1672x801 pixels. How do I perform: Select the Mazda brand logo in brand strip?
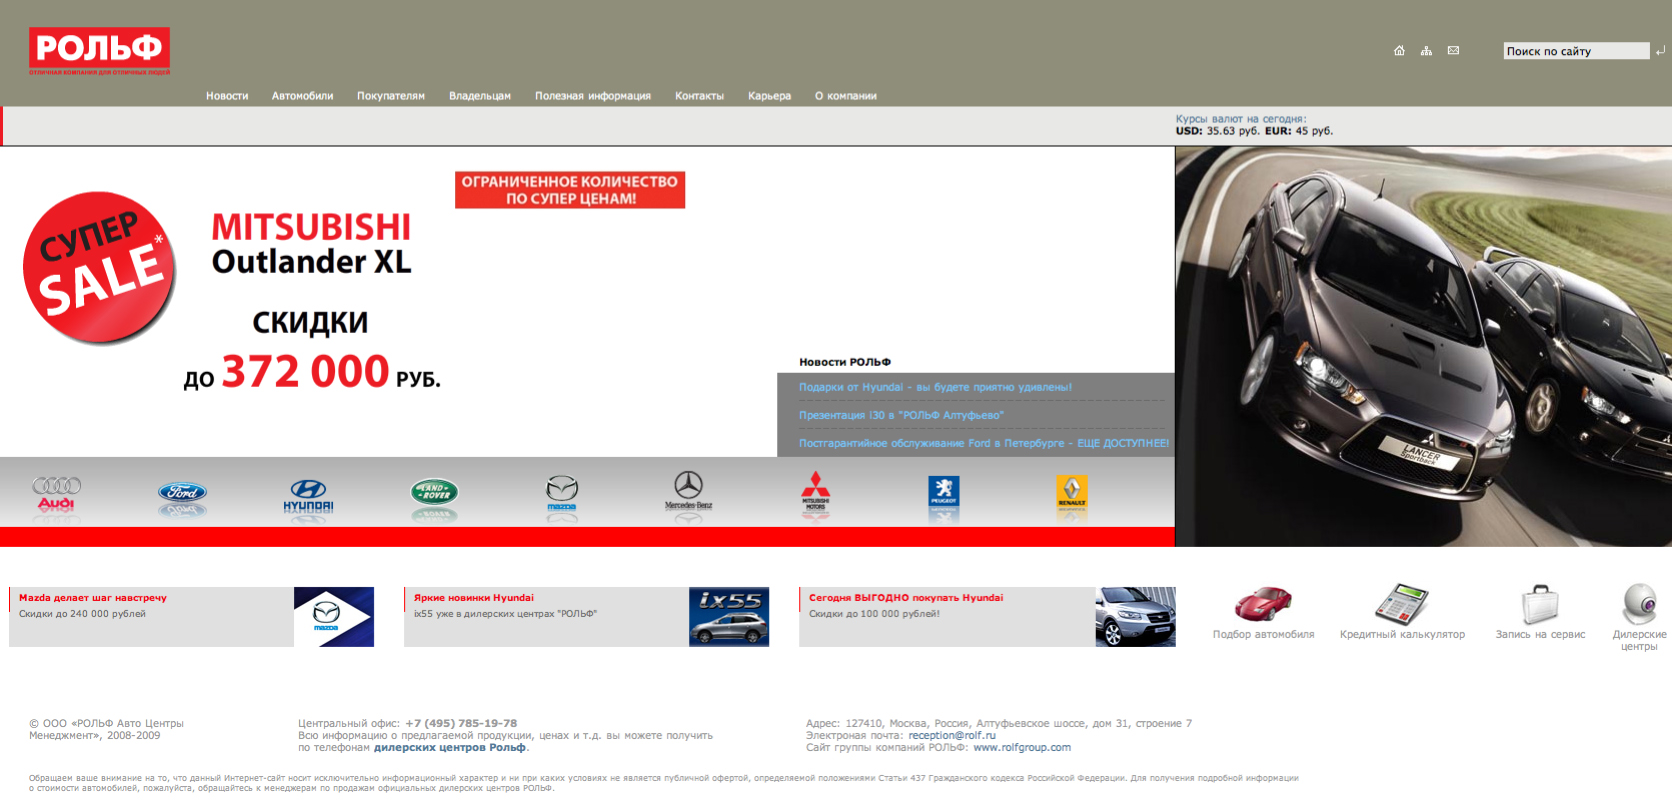point(562,492)
